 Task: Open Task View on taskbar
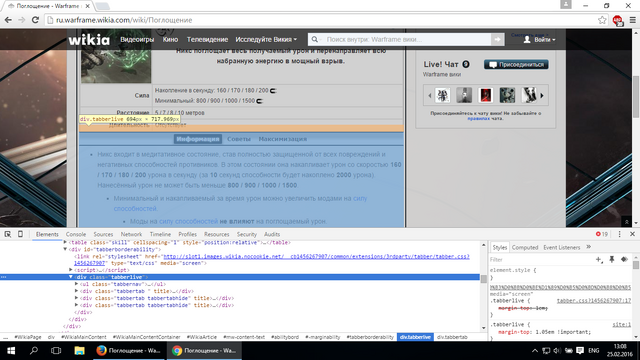coord(56,351)
